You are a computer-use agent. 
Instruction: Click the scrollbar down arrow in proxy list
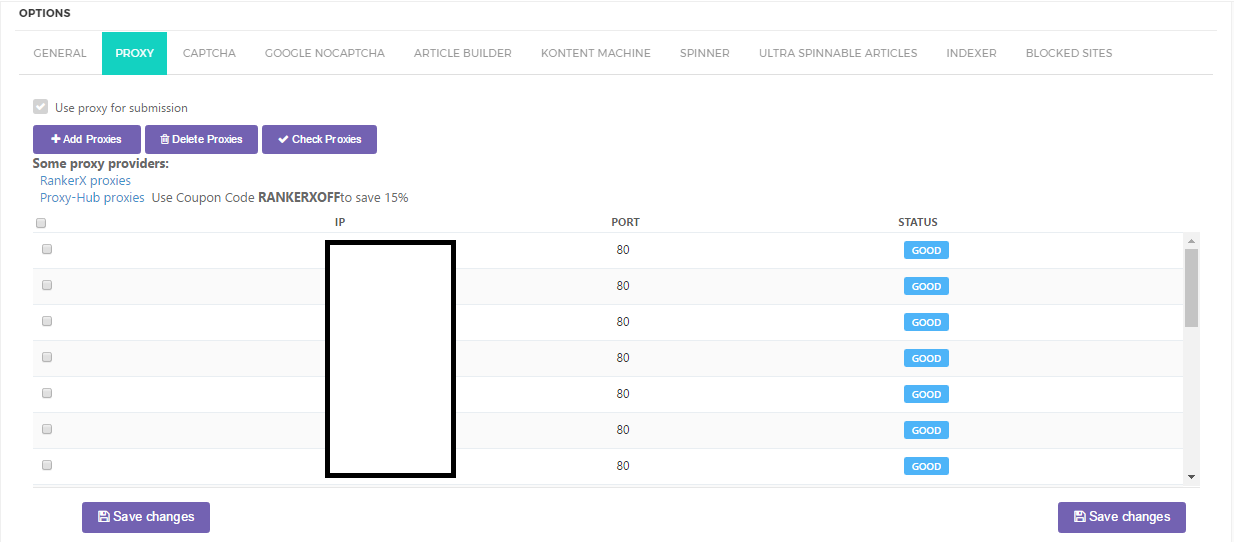pos(1191,477)
